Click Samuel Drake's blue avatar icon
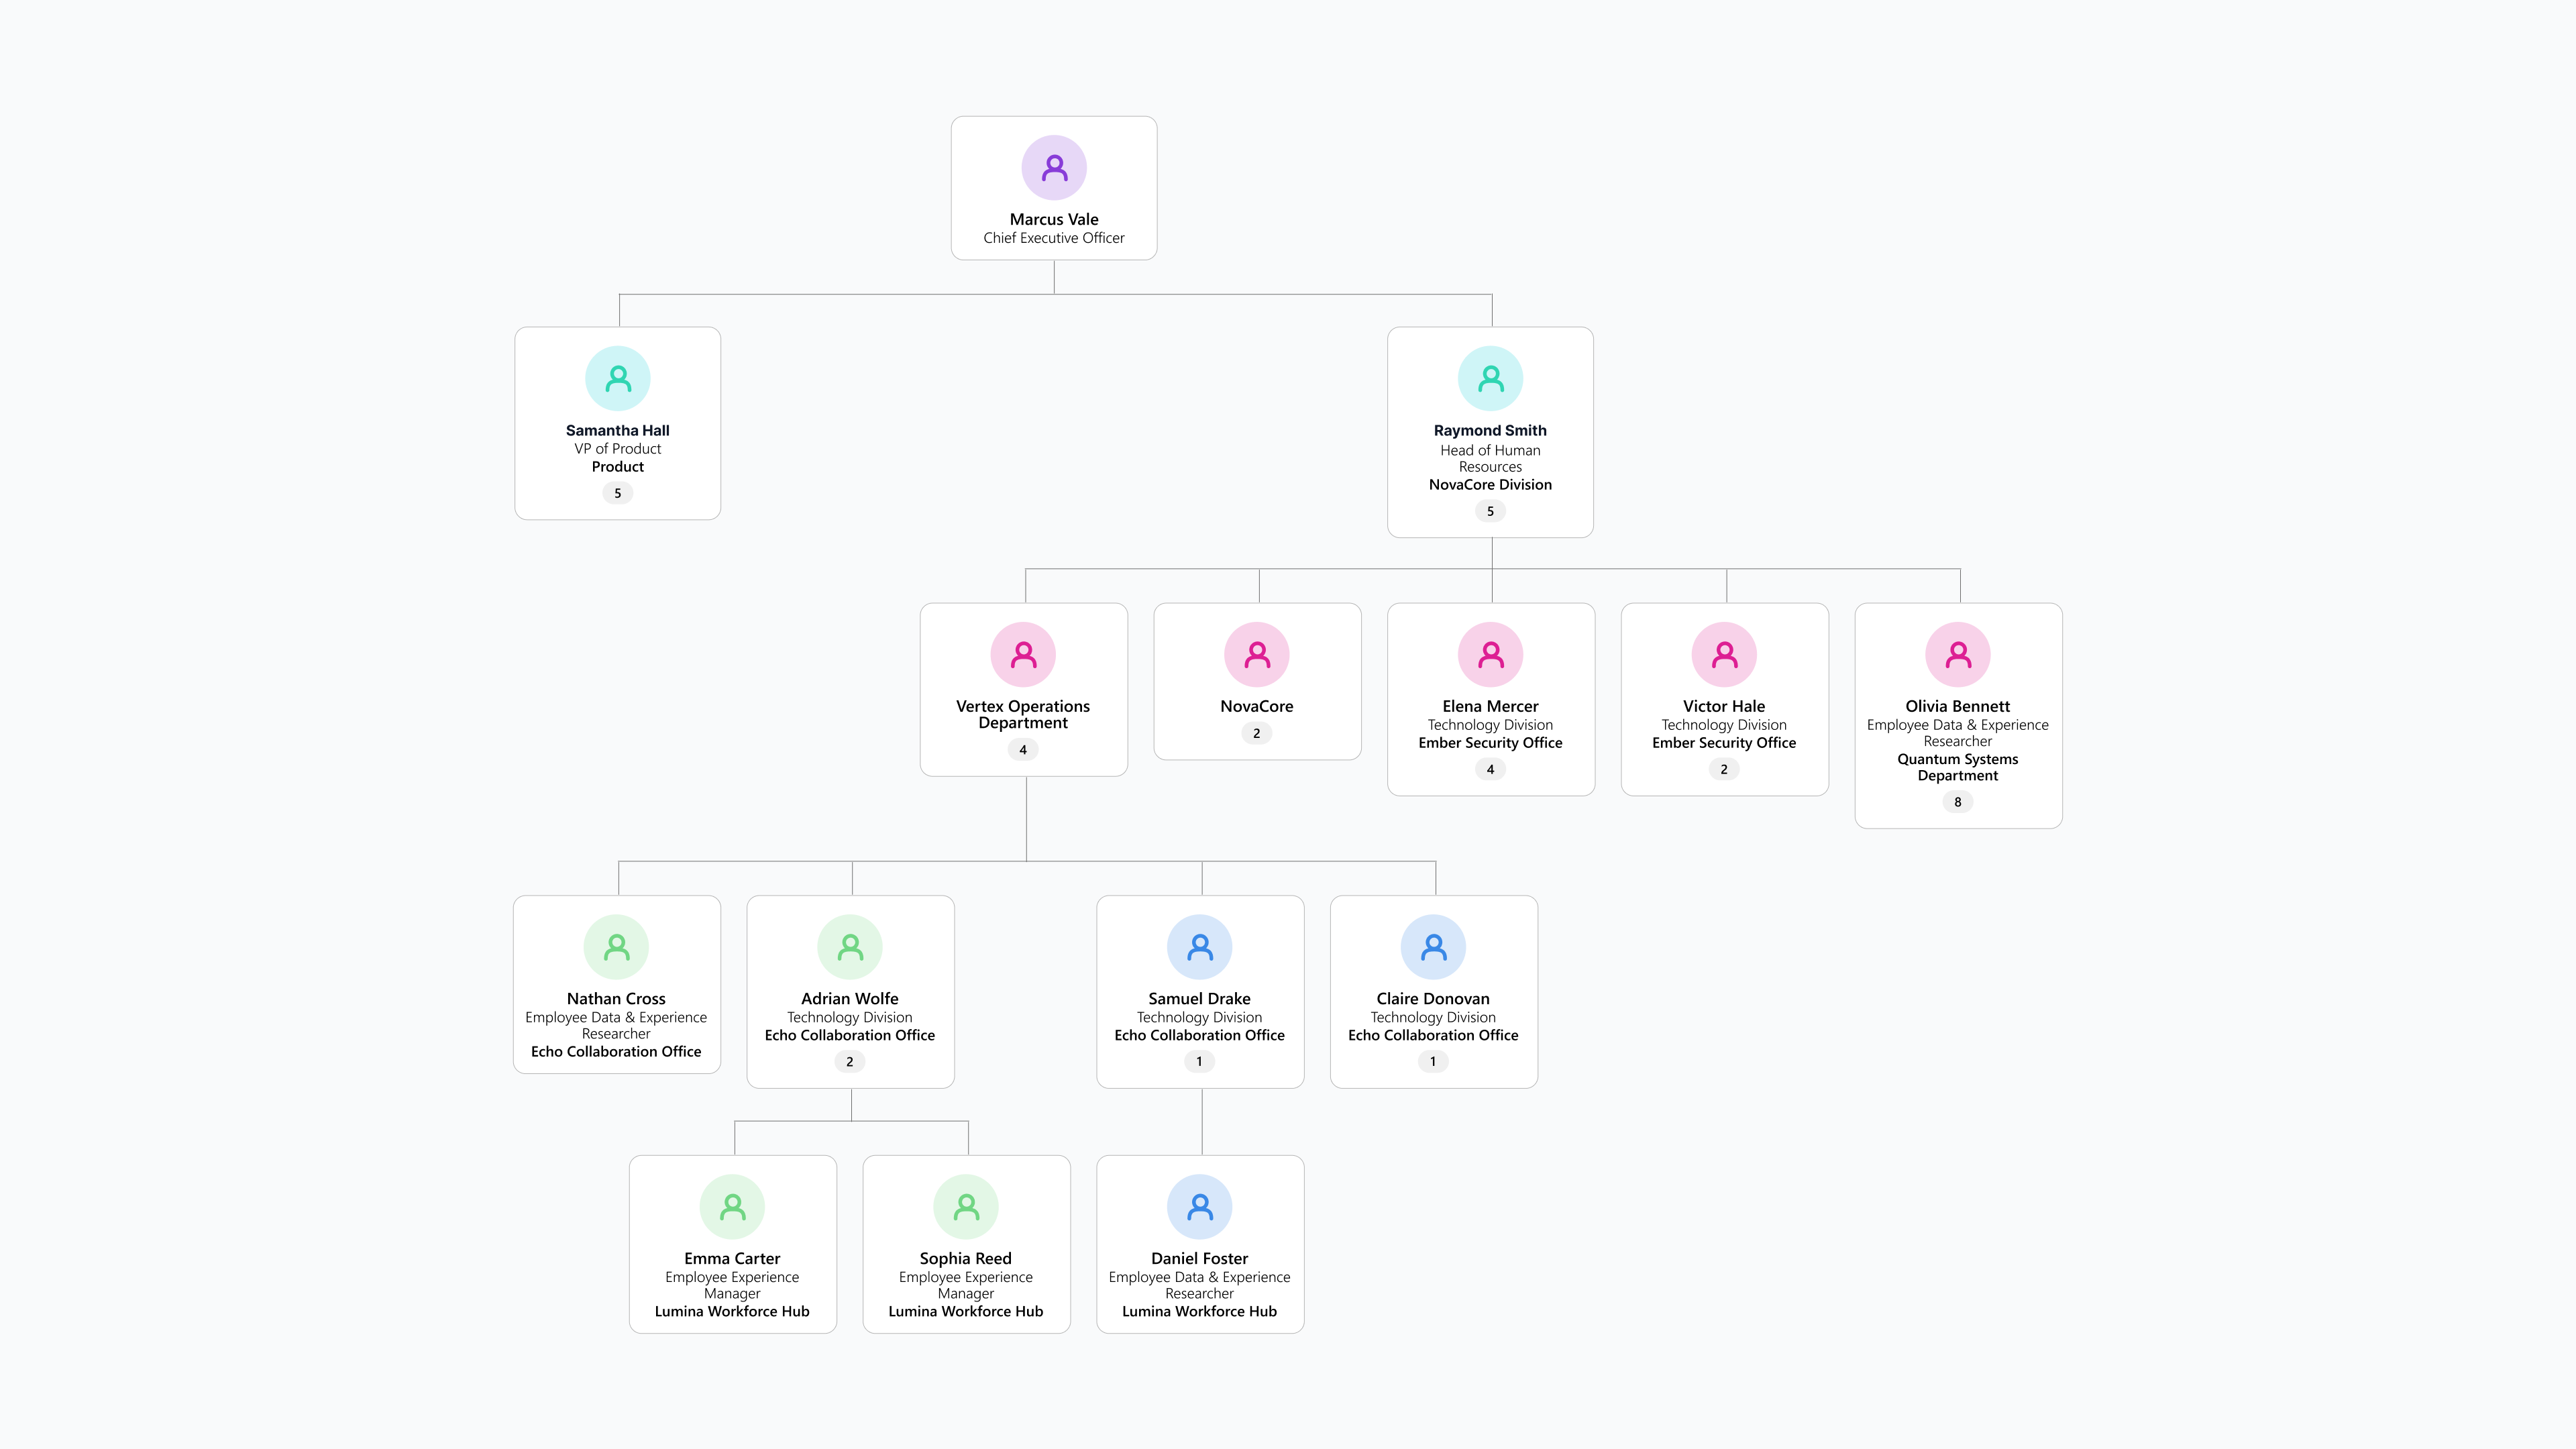Image resolution: width=2576 pixels, height=1449 pixels. coord(1200,947)
